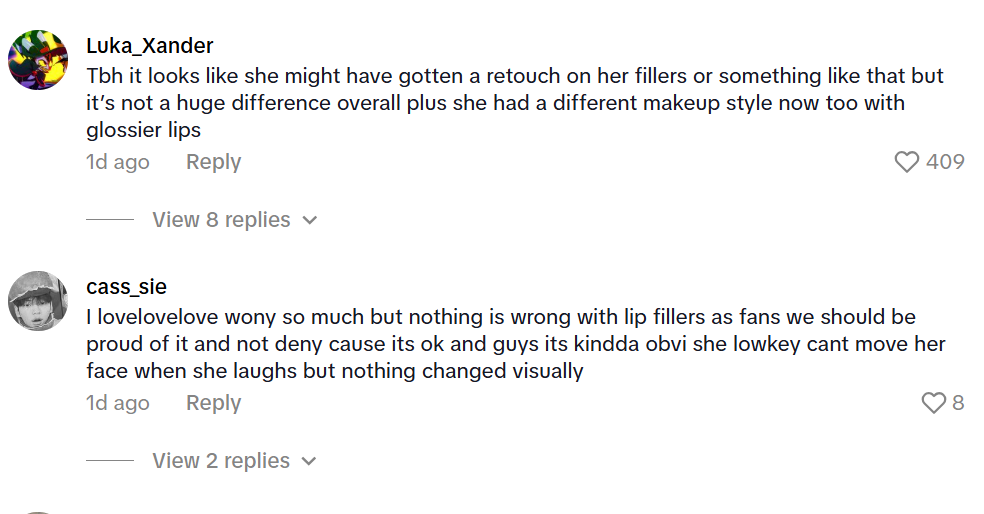
Task: Click the chevron next to View 2 replies
Action: (309, 461)
